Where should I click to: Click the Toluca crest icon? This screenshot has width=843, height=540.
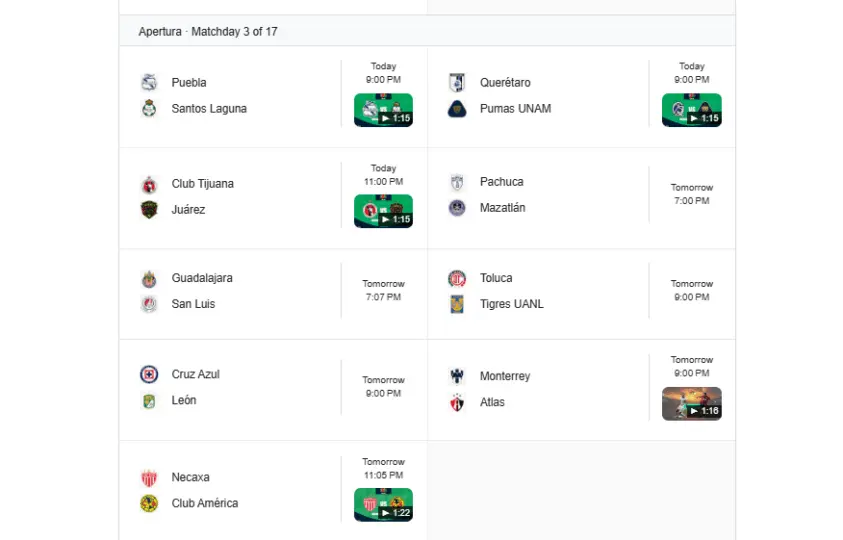pos(457,278)
